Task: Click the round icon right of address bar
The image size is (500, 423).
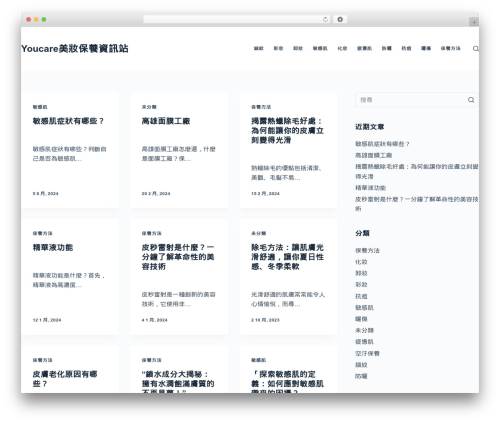Action: tap(340, 20)
